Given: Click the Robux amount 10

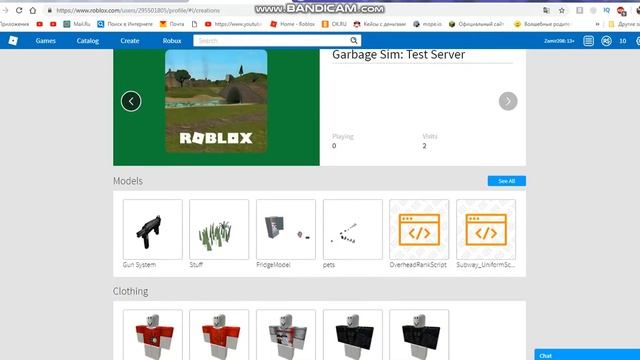Looking at the screenshot, I should 622,41.
